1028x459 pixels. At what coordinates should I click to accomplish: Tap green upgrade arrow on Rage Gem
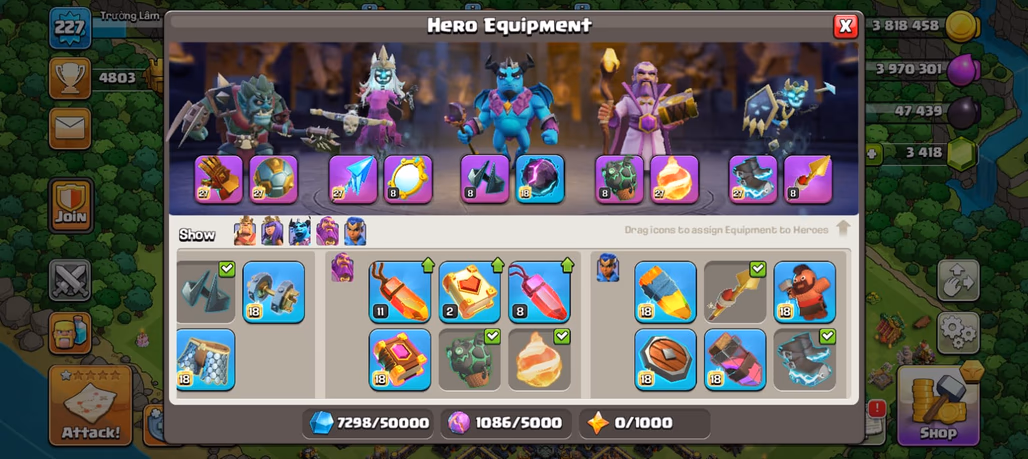567,264
